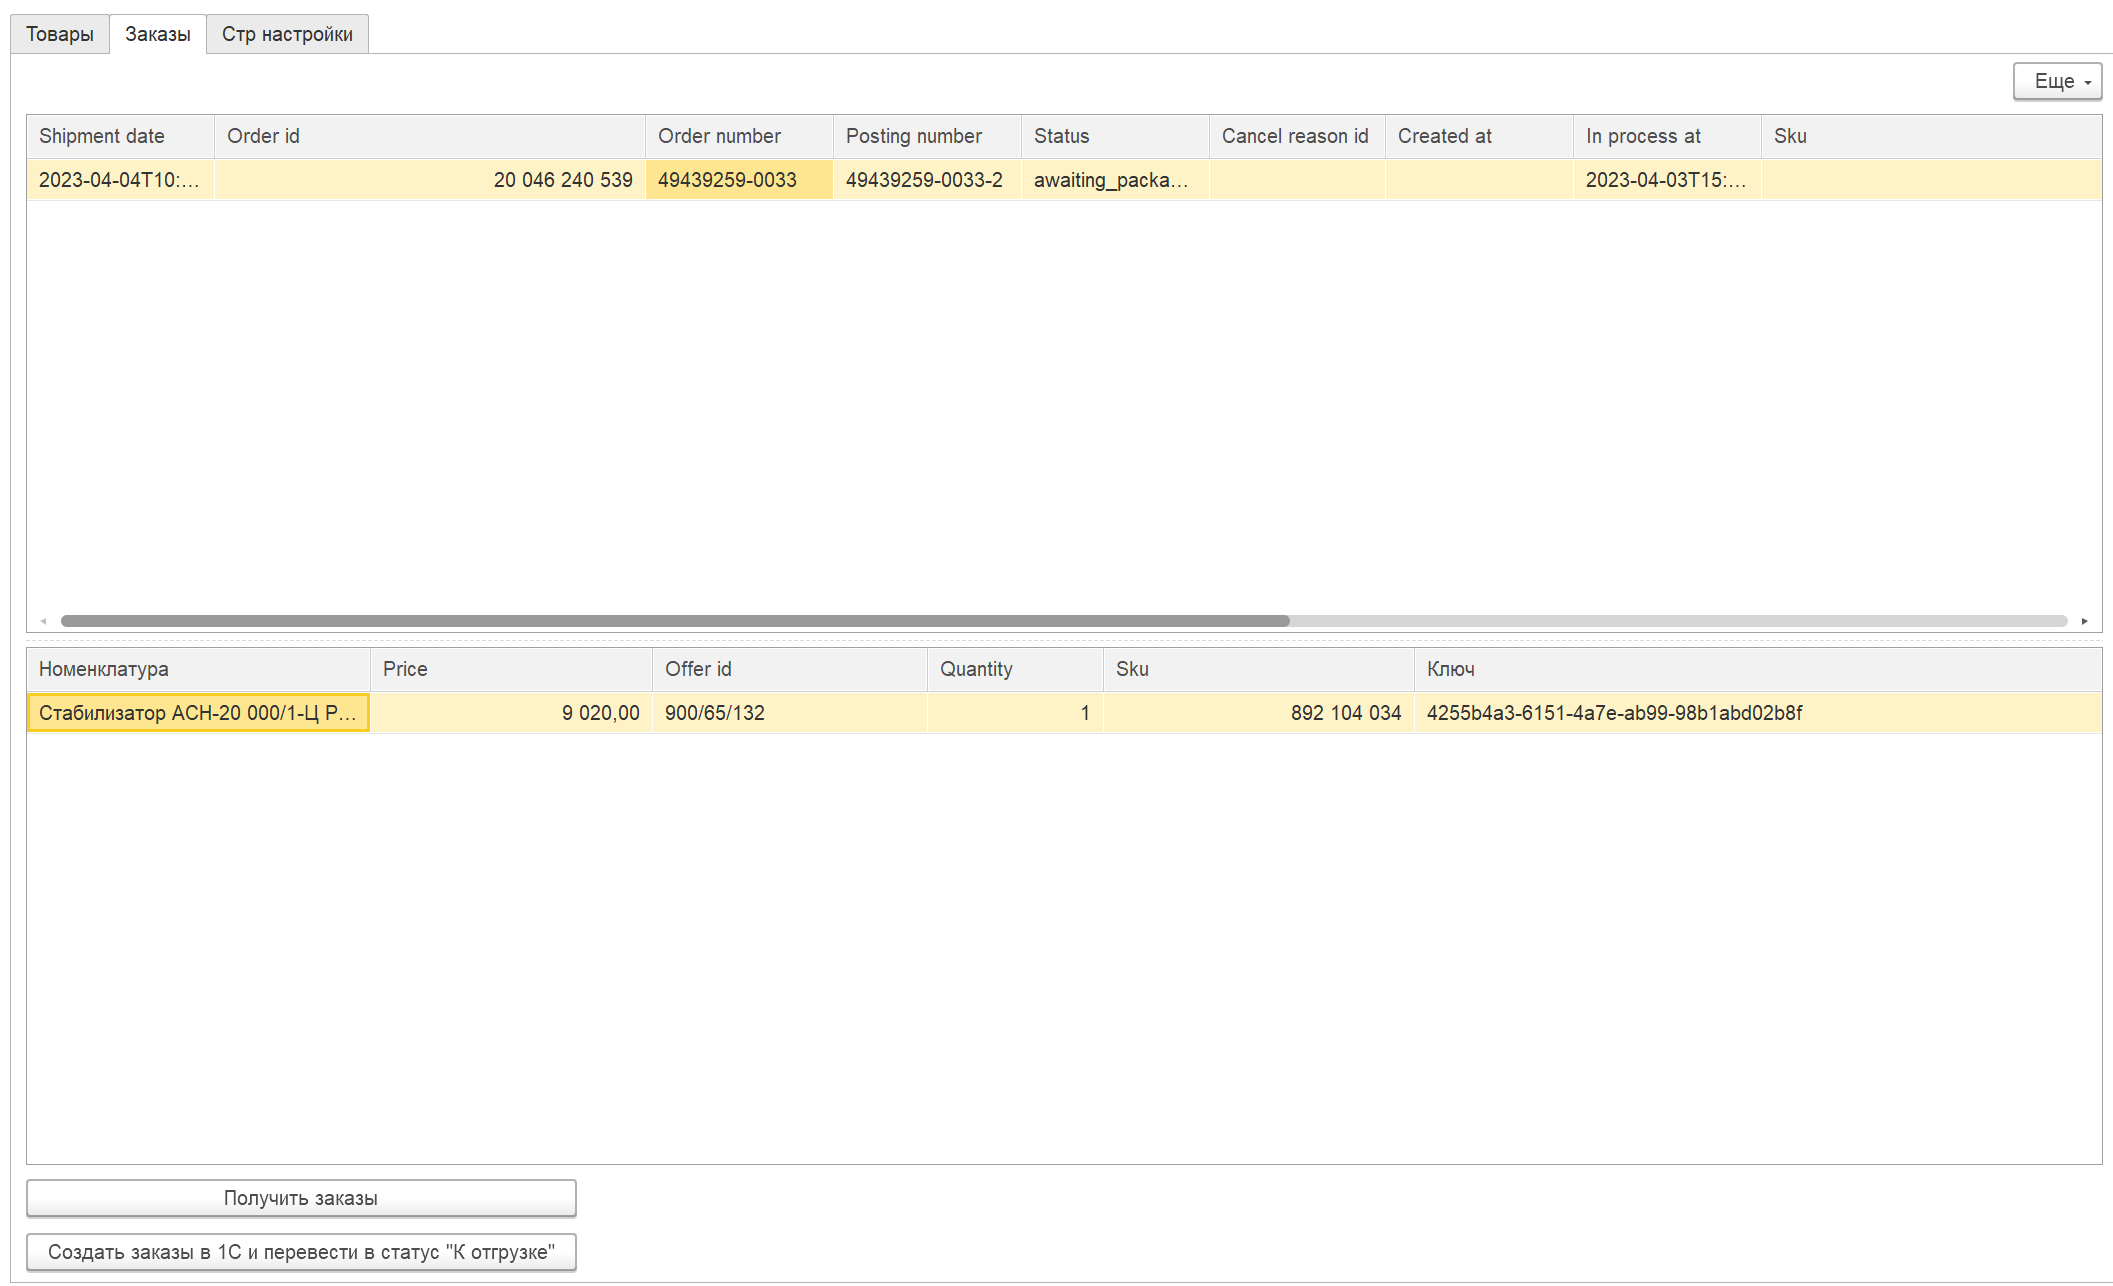This screenshot has width=2113, height=1286.
Task: Click the right scroll arrow of the orders table
Action: click(2084, 621)
